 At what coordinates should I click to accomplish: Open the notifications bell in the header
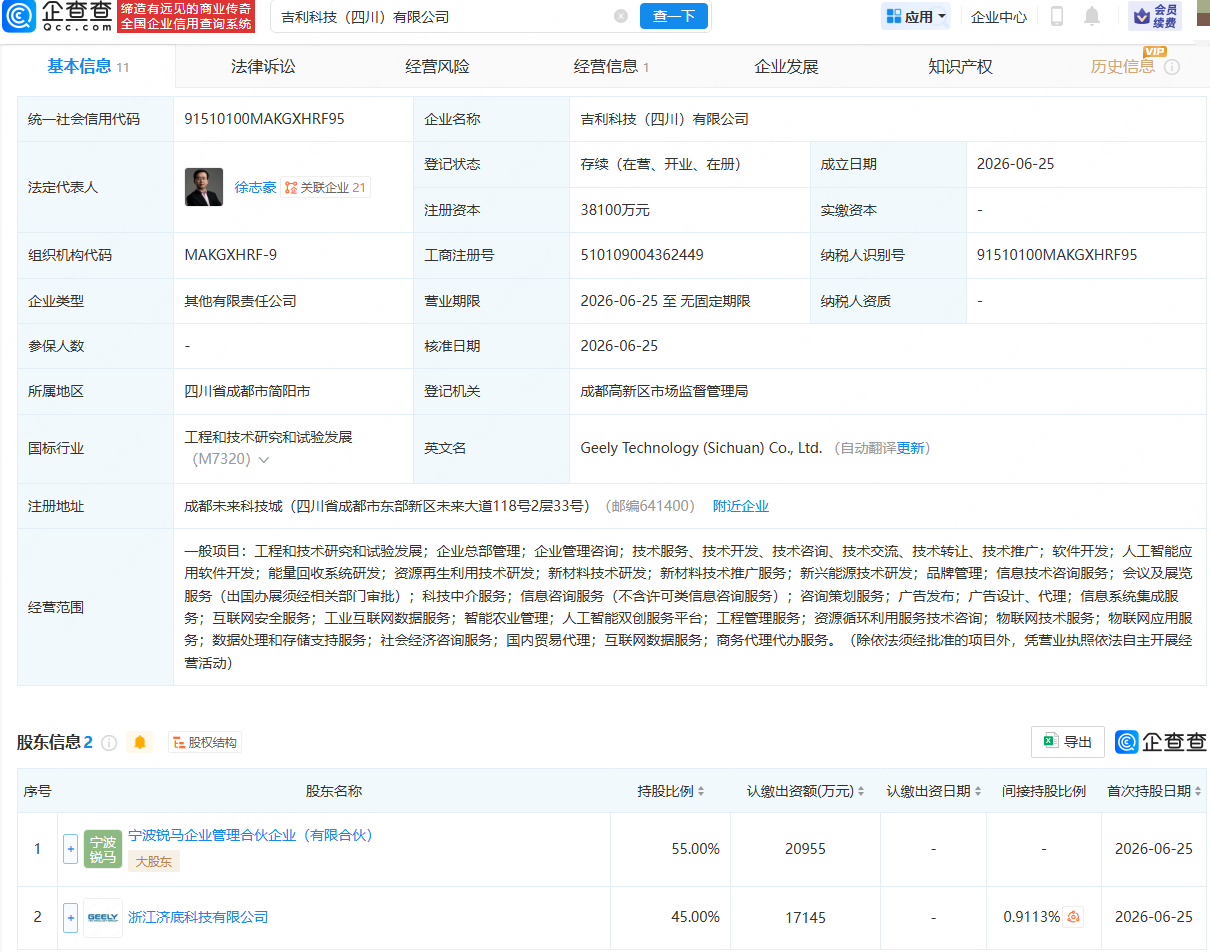tap(1092, 16)
